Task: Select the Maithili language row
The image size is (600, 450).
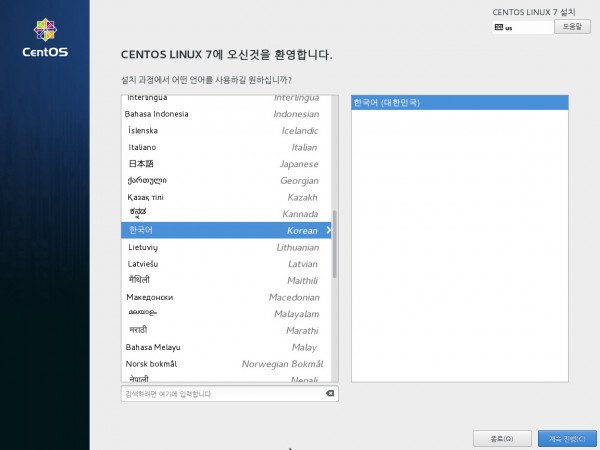Action: click(x=226, y=280)
